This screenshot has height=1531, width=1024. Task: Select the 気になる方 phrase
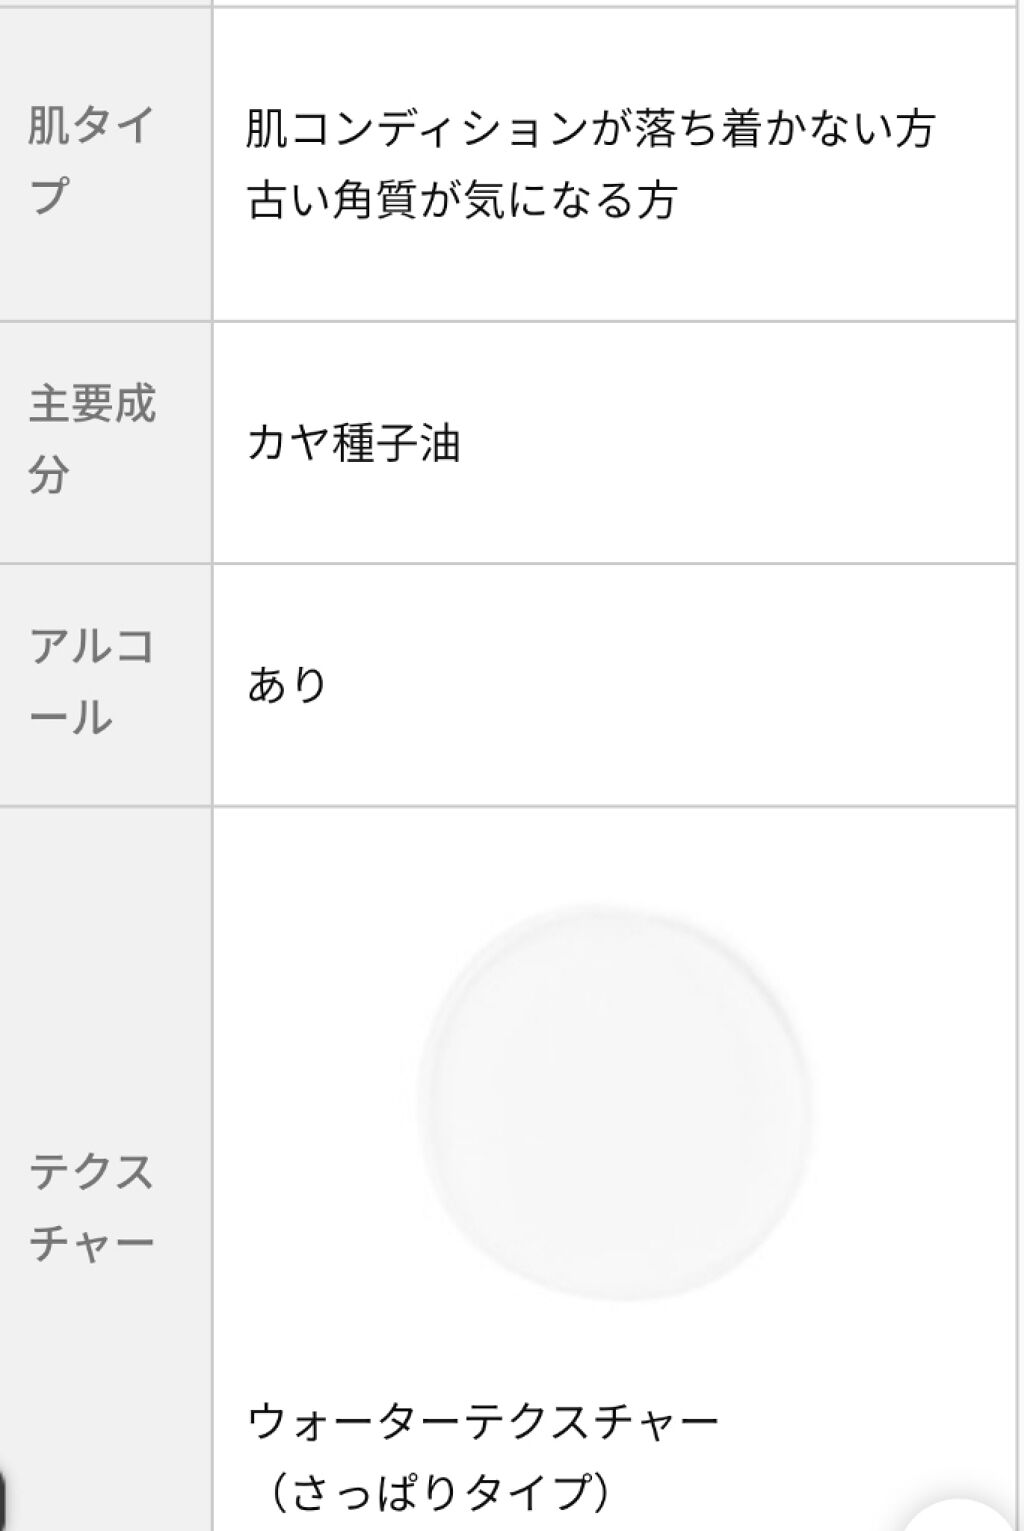tap(572, 200)
